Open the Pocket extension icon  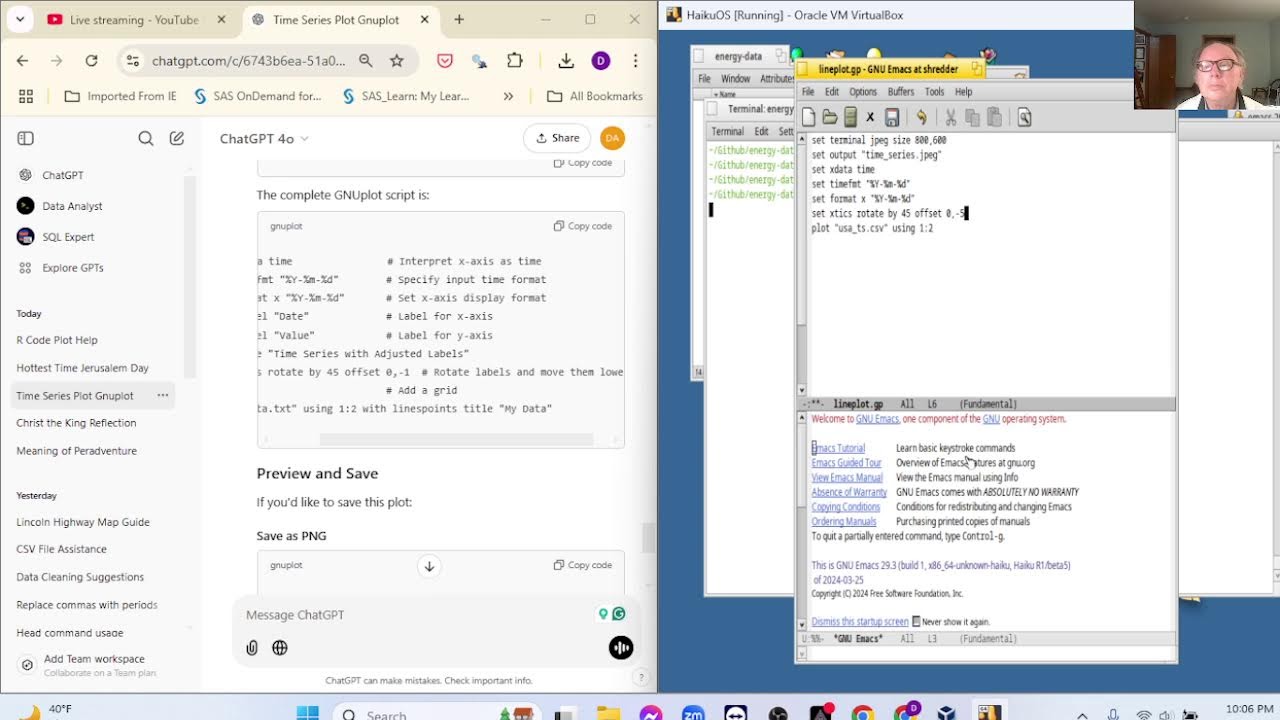click(x=445, y=61)
